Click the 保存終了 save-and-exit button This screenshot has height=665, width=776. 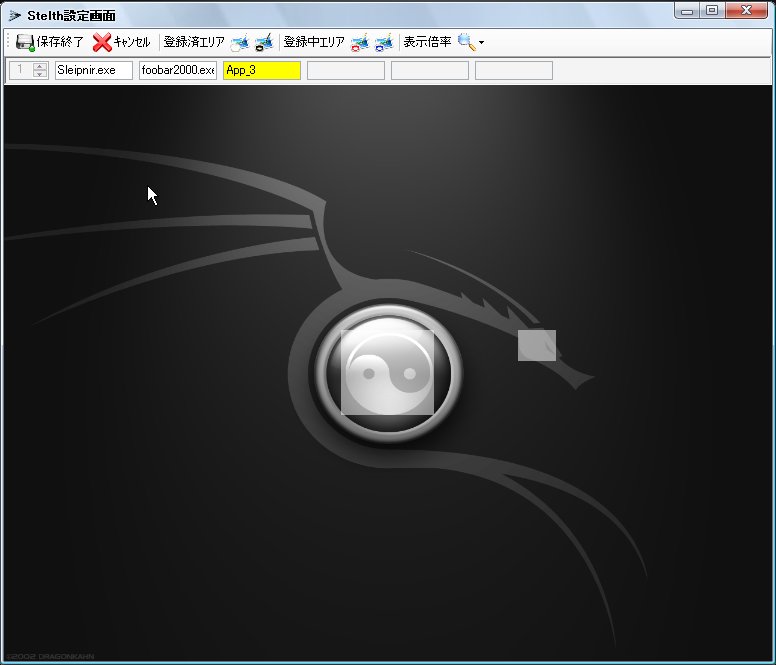click(x=49, y=42)
